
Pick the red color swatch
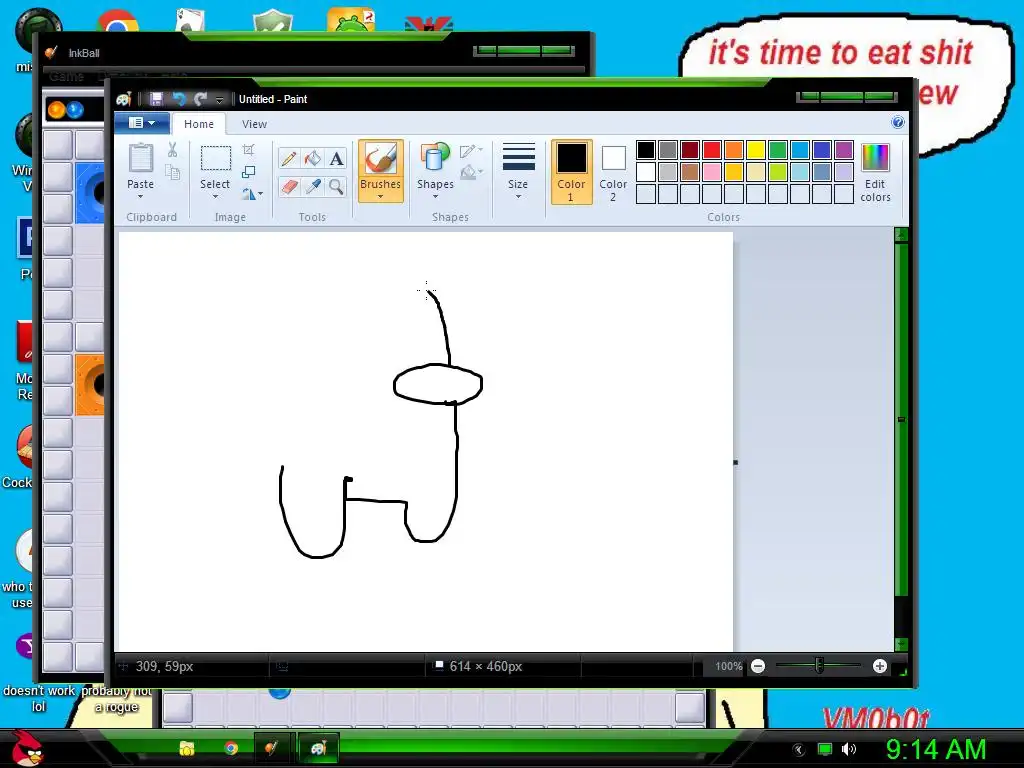tap(712, 150)
